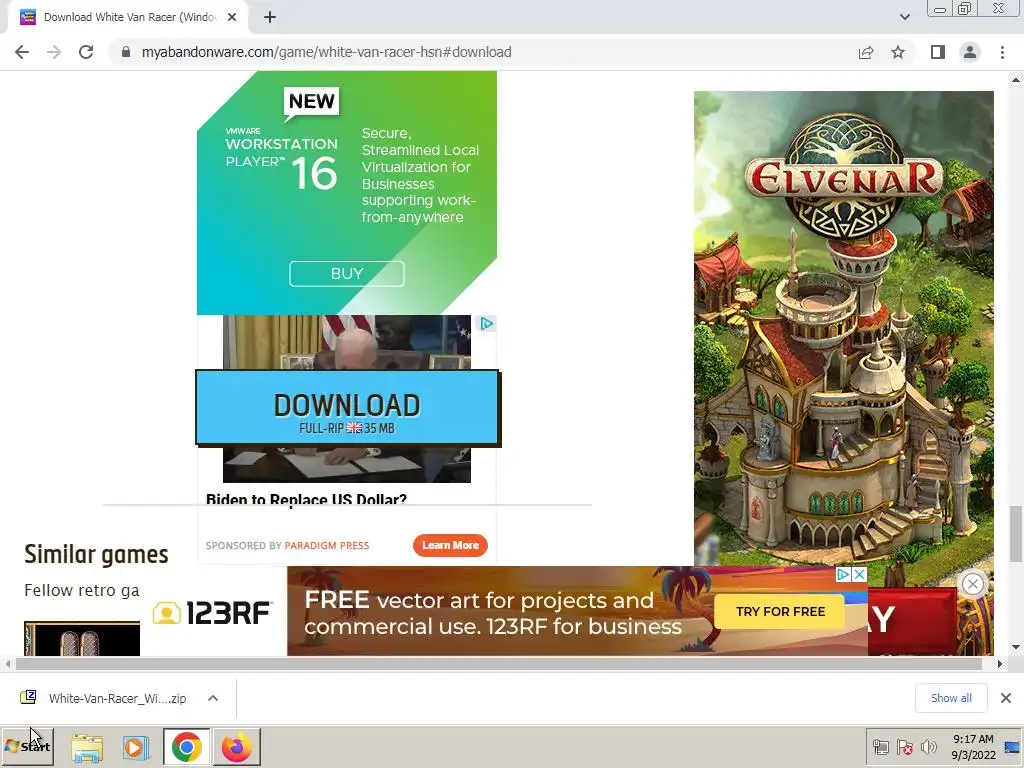The height and width of the screenshot is (768, 1024).
Task: Click the scroll up arrow
Action: click(x=1016, y=80)
